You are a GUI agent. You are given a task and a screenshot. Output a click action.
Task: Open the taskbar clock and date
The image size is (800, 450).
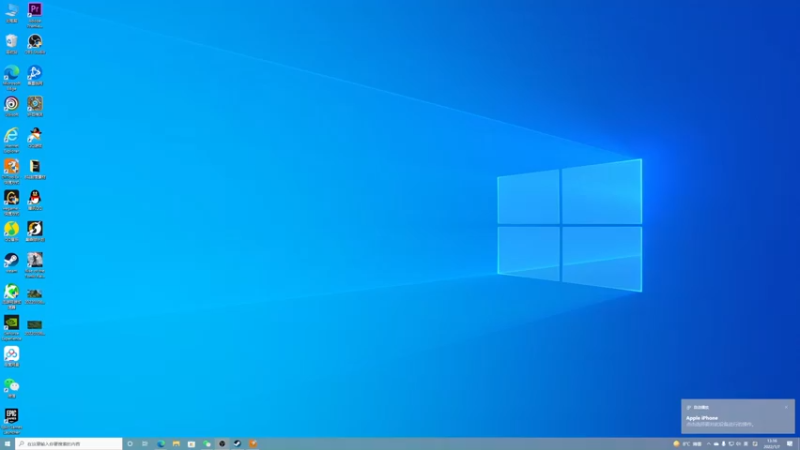(771, 444)
